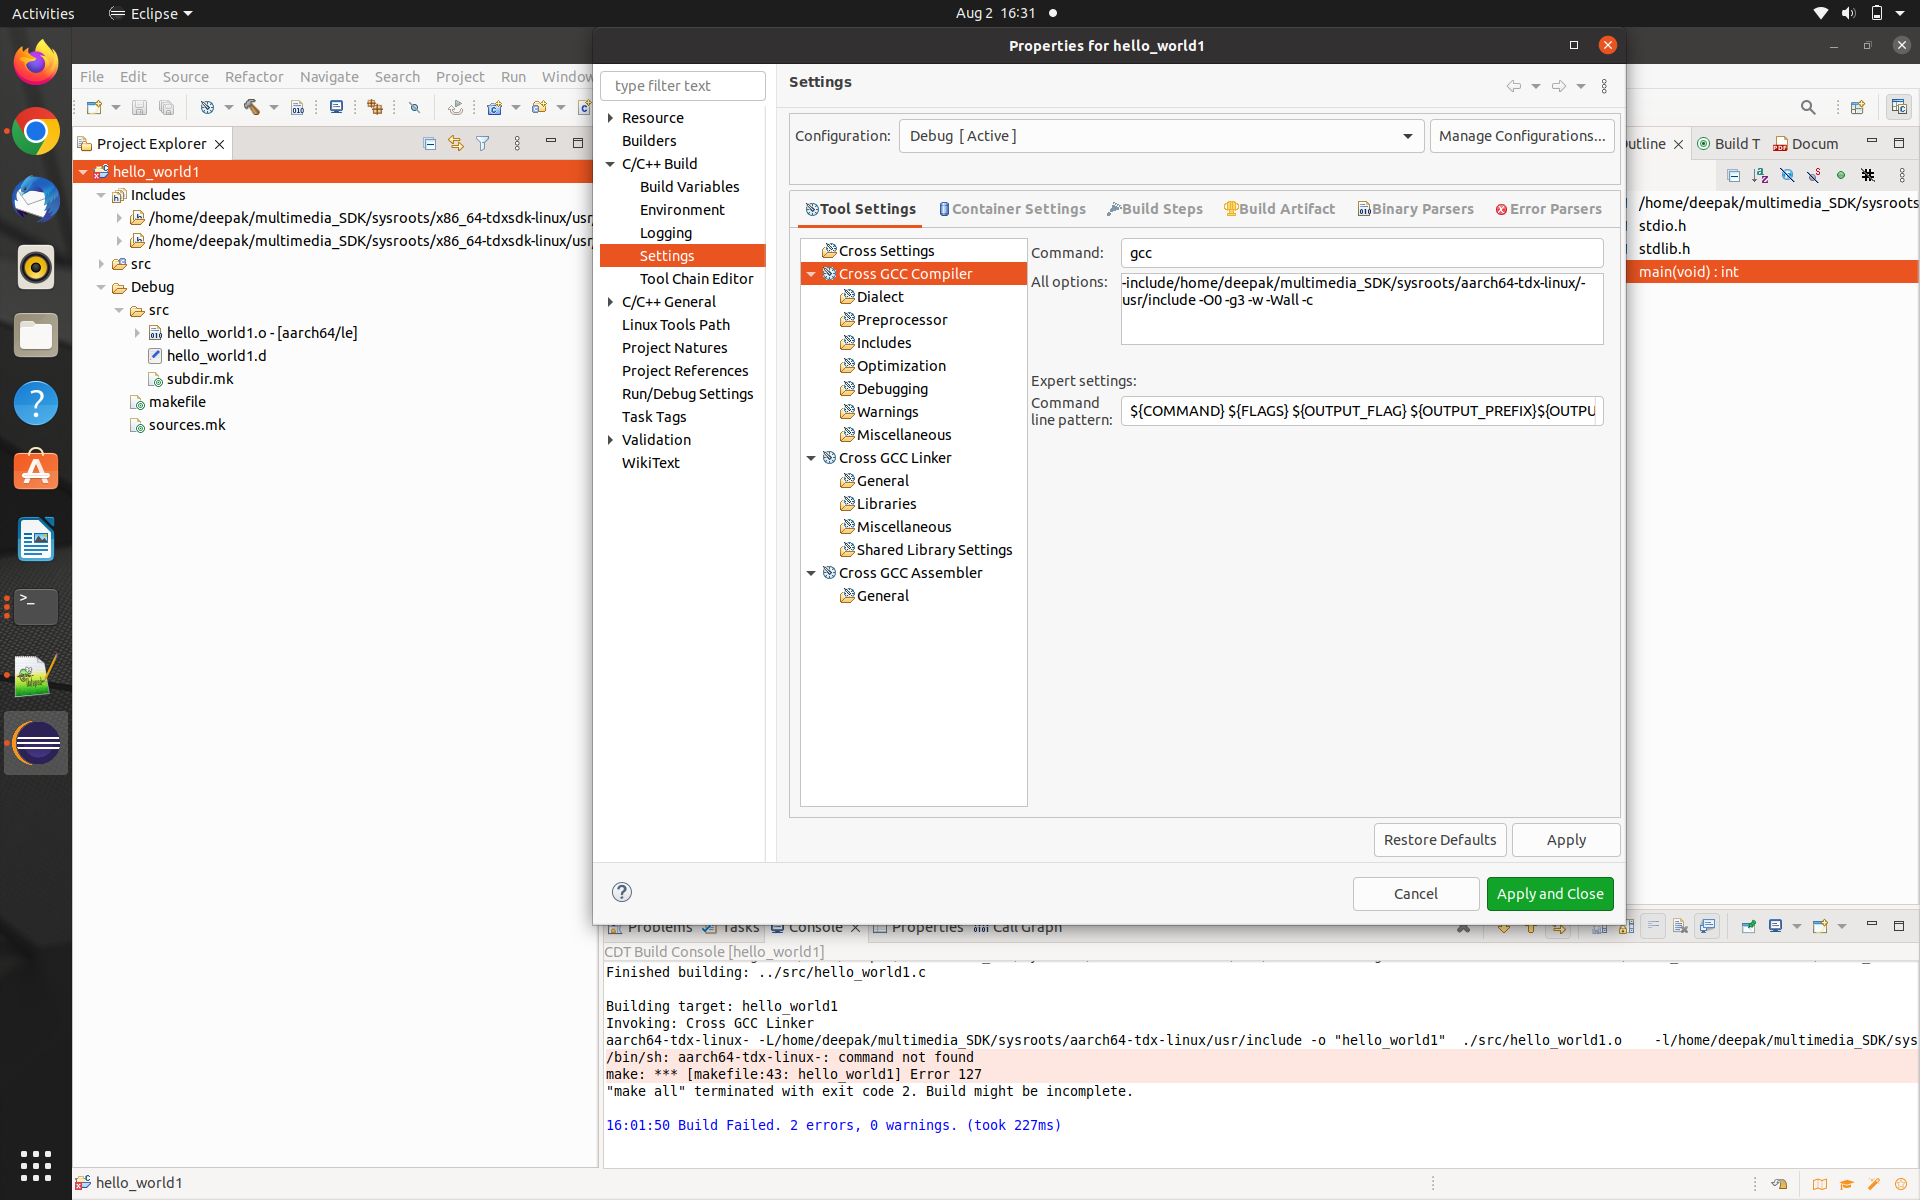
Task: Click the Apply and Close button
Action: point(1550,894)
